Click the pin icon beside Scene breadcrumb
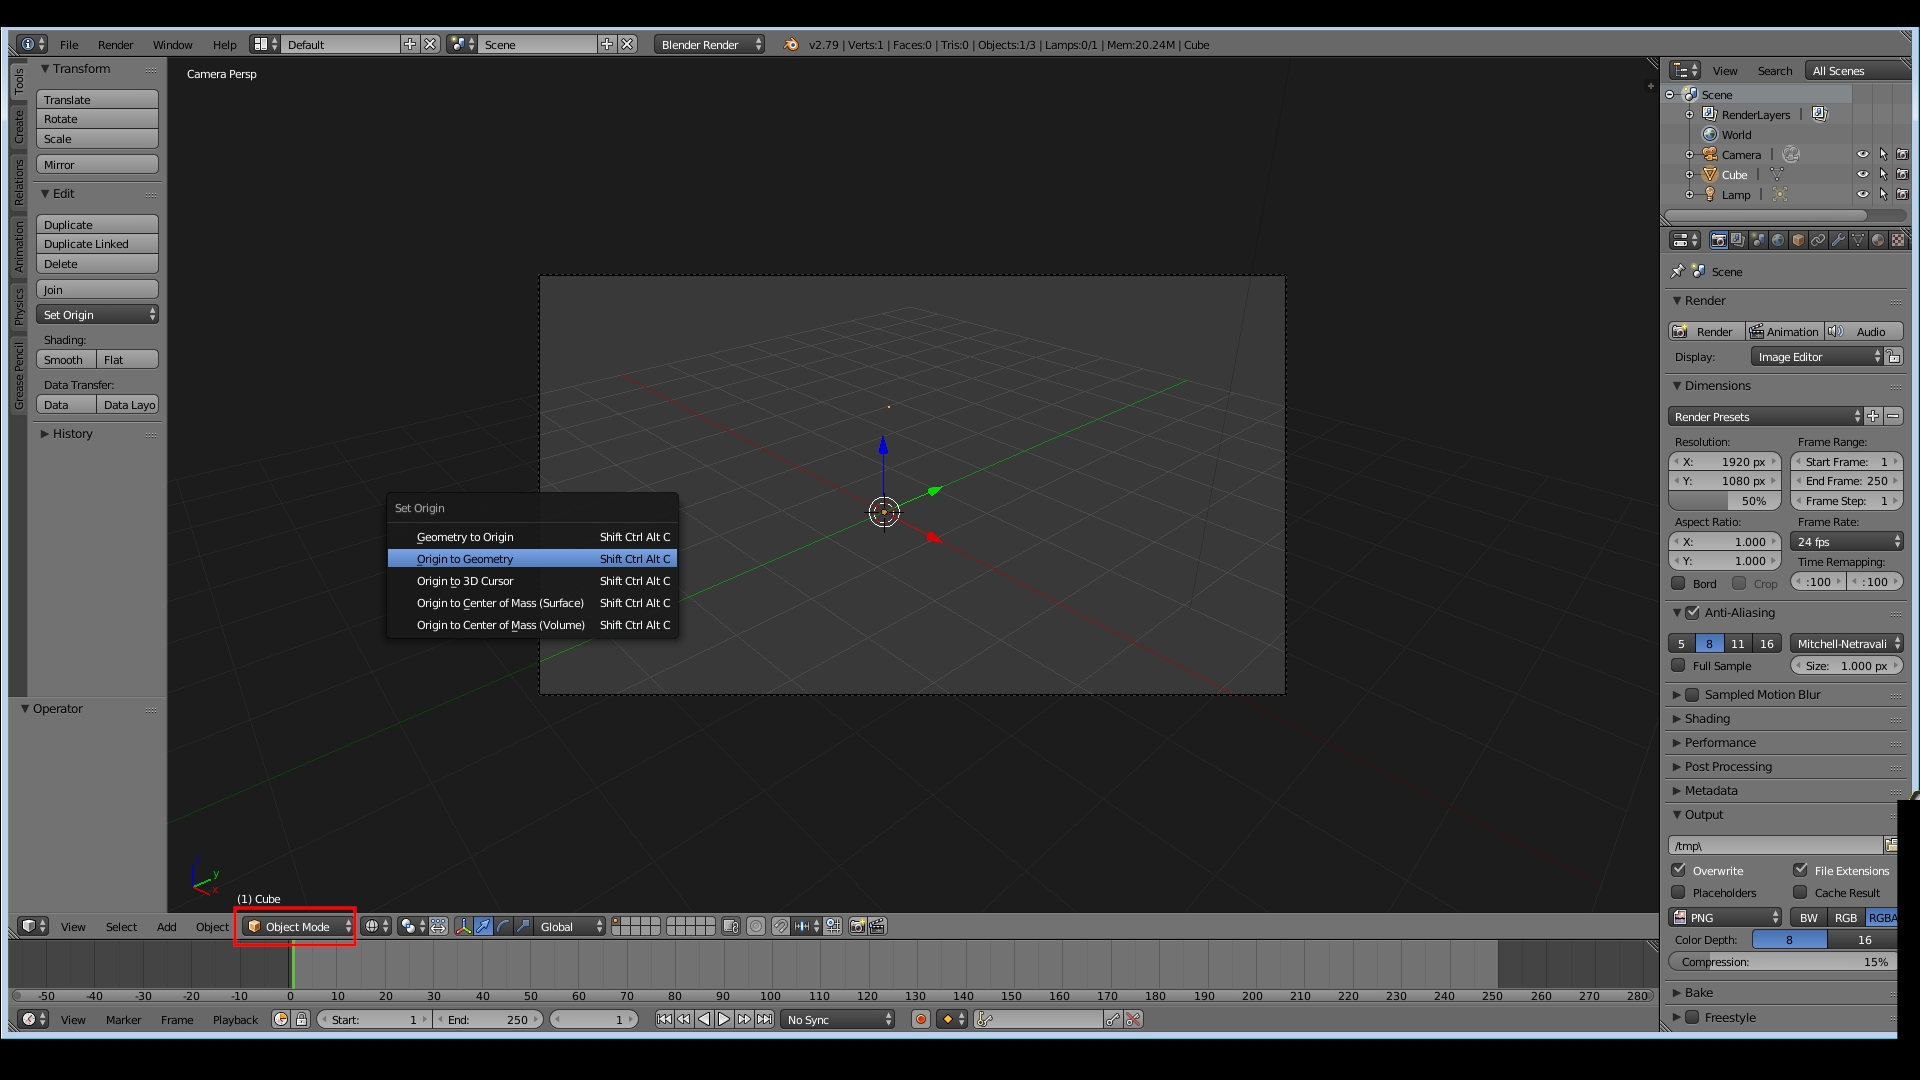Viewport: 1920px width, 1080px height. point(1678,271)
